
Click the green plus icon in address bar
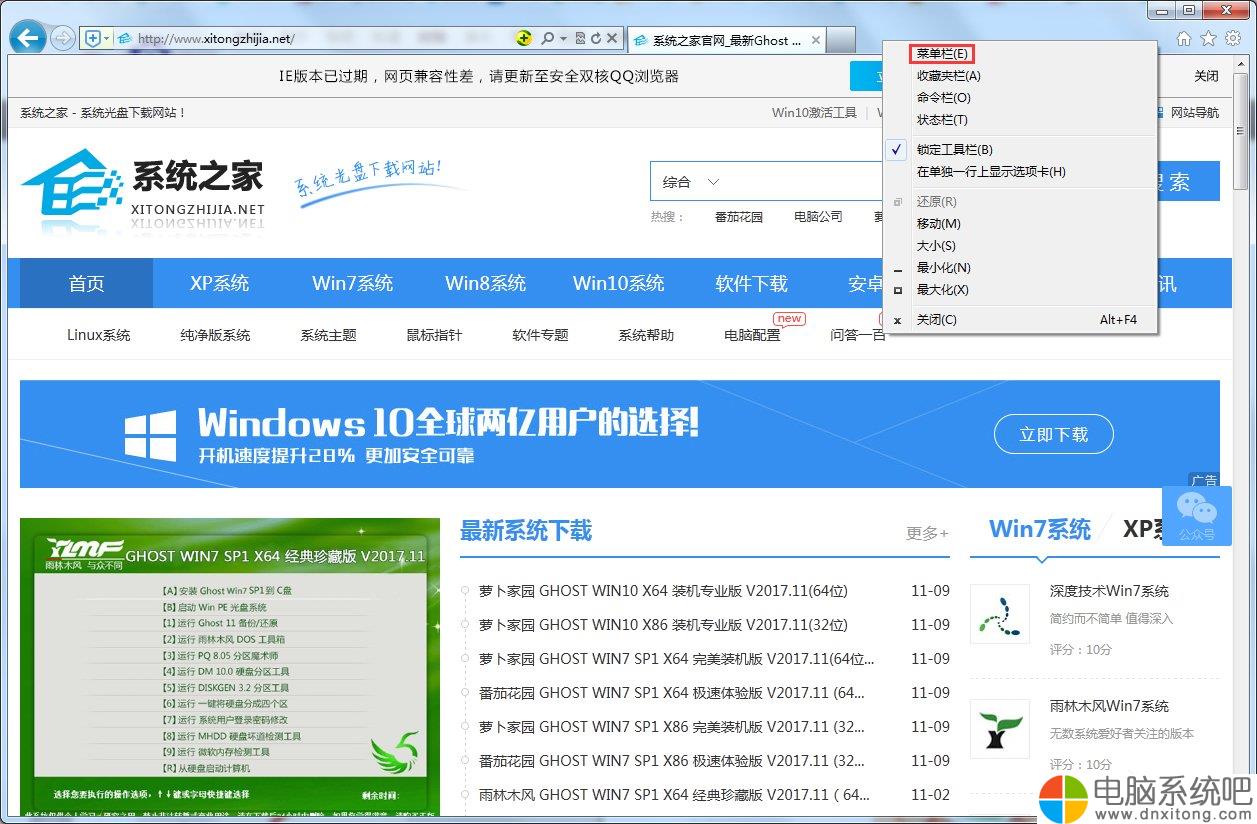524,39
